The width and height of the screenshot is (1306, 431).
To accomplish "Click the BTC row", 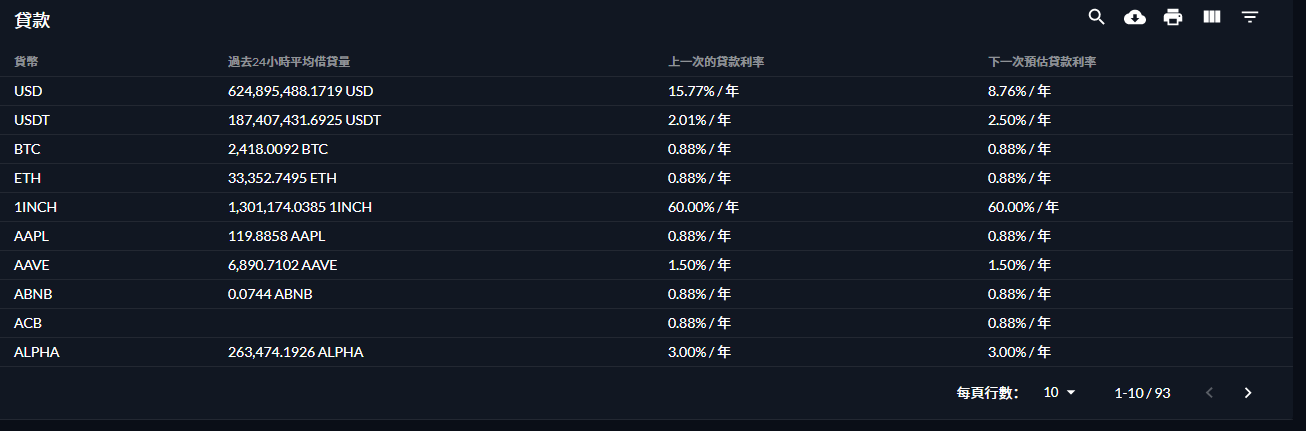I will (646, 149).
